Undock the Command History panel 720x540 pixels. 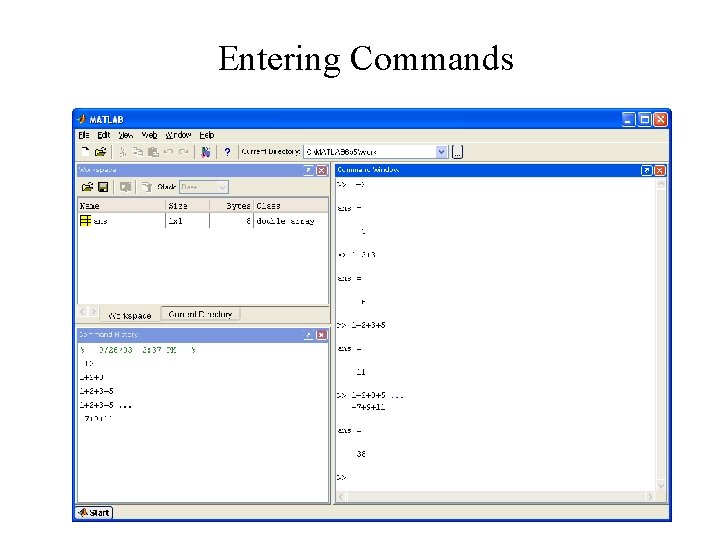(309, 335)
